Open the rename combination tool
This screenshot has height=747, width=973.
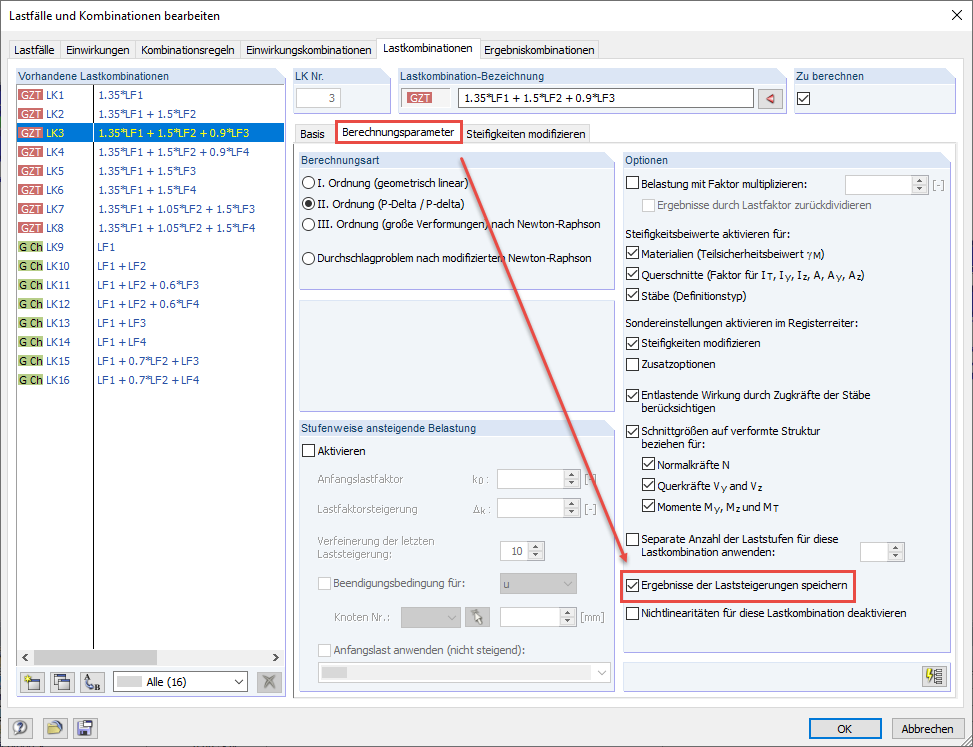(x=91, y=682)
